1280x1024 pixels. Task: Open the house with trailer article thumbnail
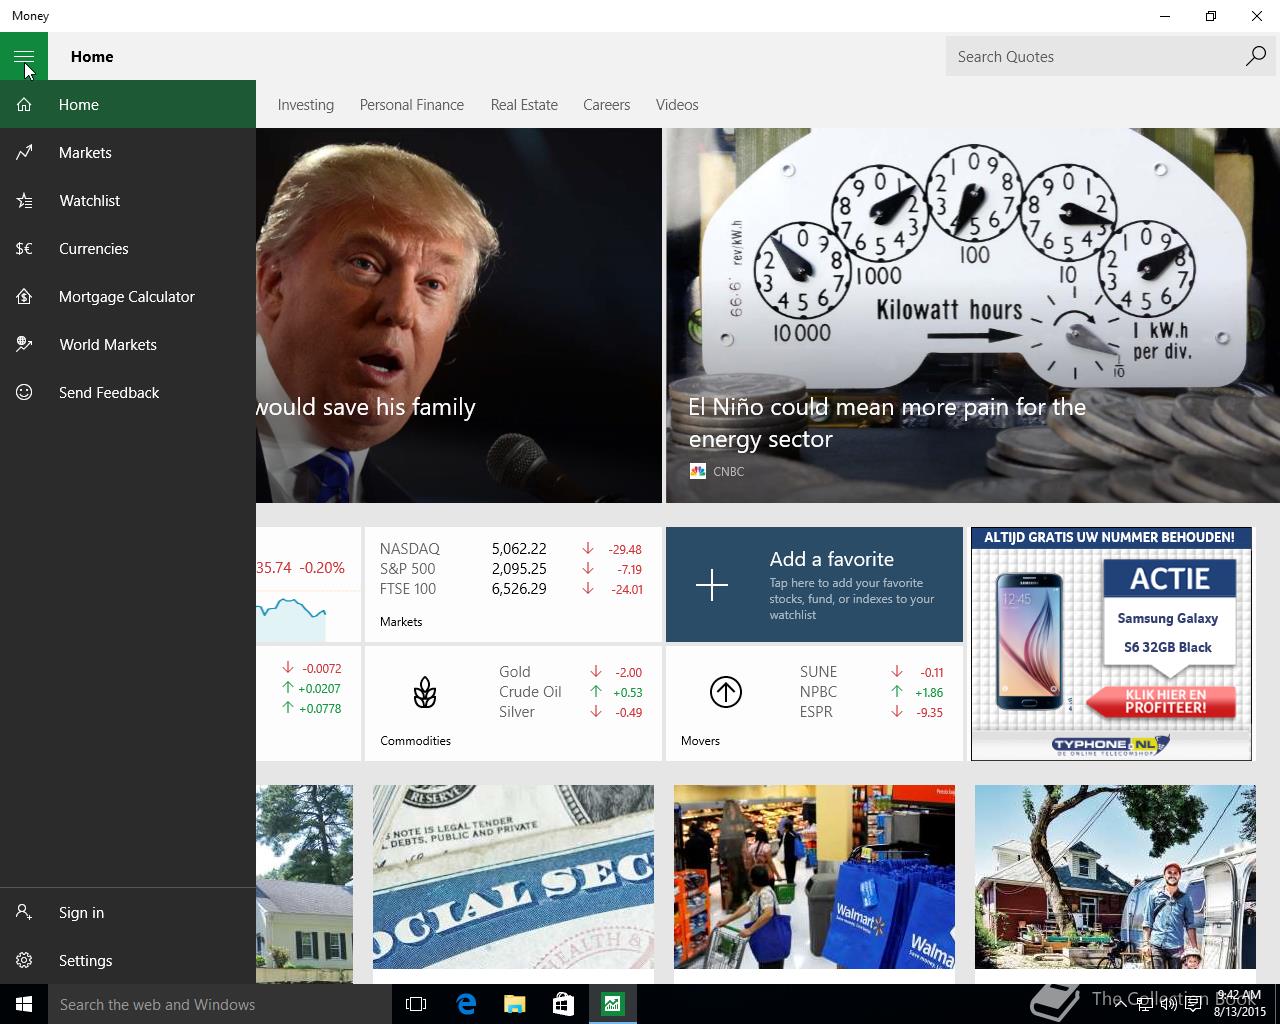tap(1115, 877)
